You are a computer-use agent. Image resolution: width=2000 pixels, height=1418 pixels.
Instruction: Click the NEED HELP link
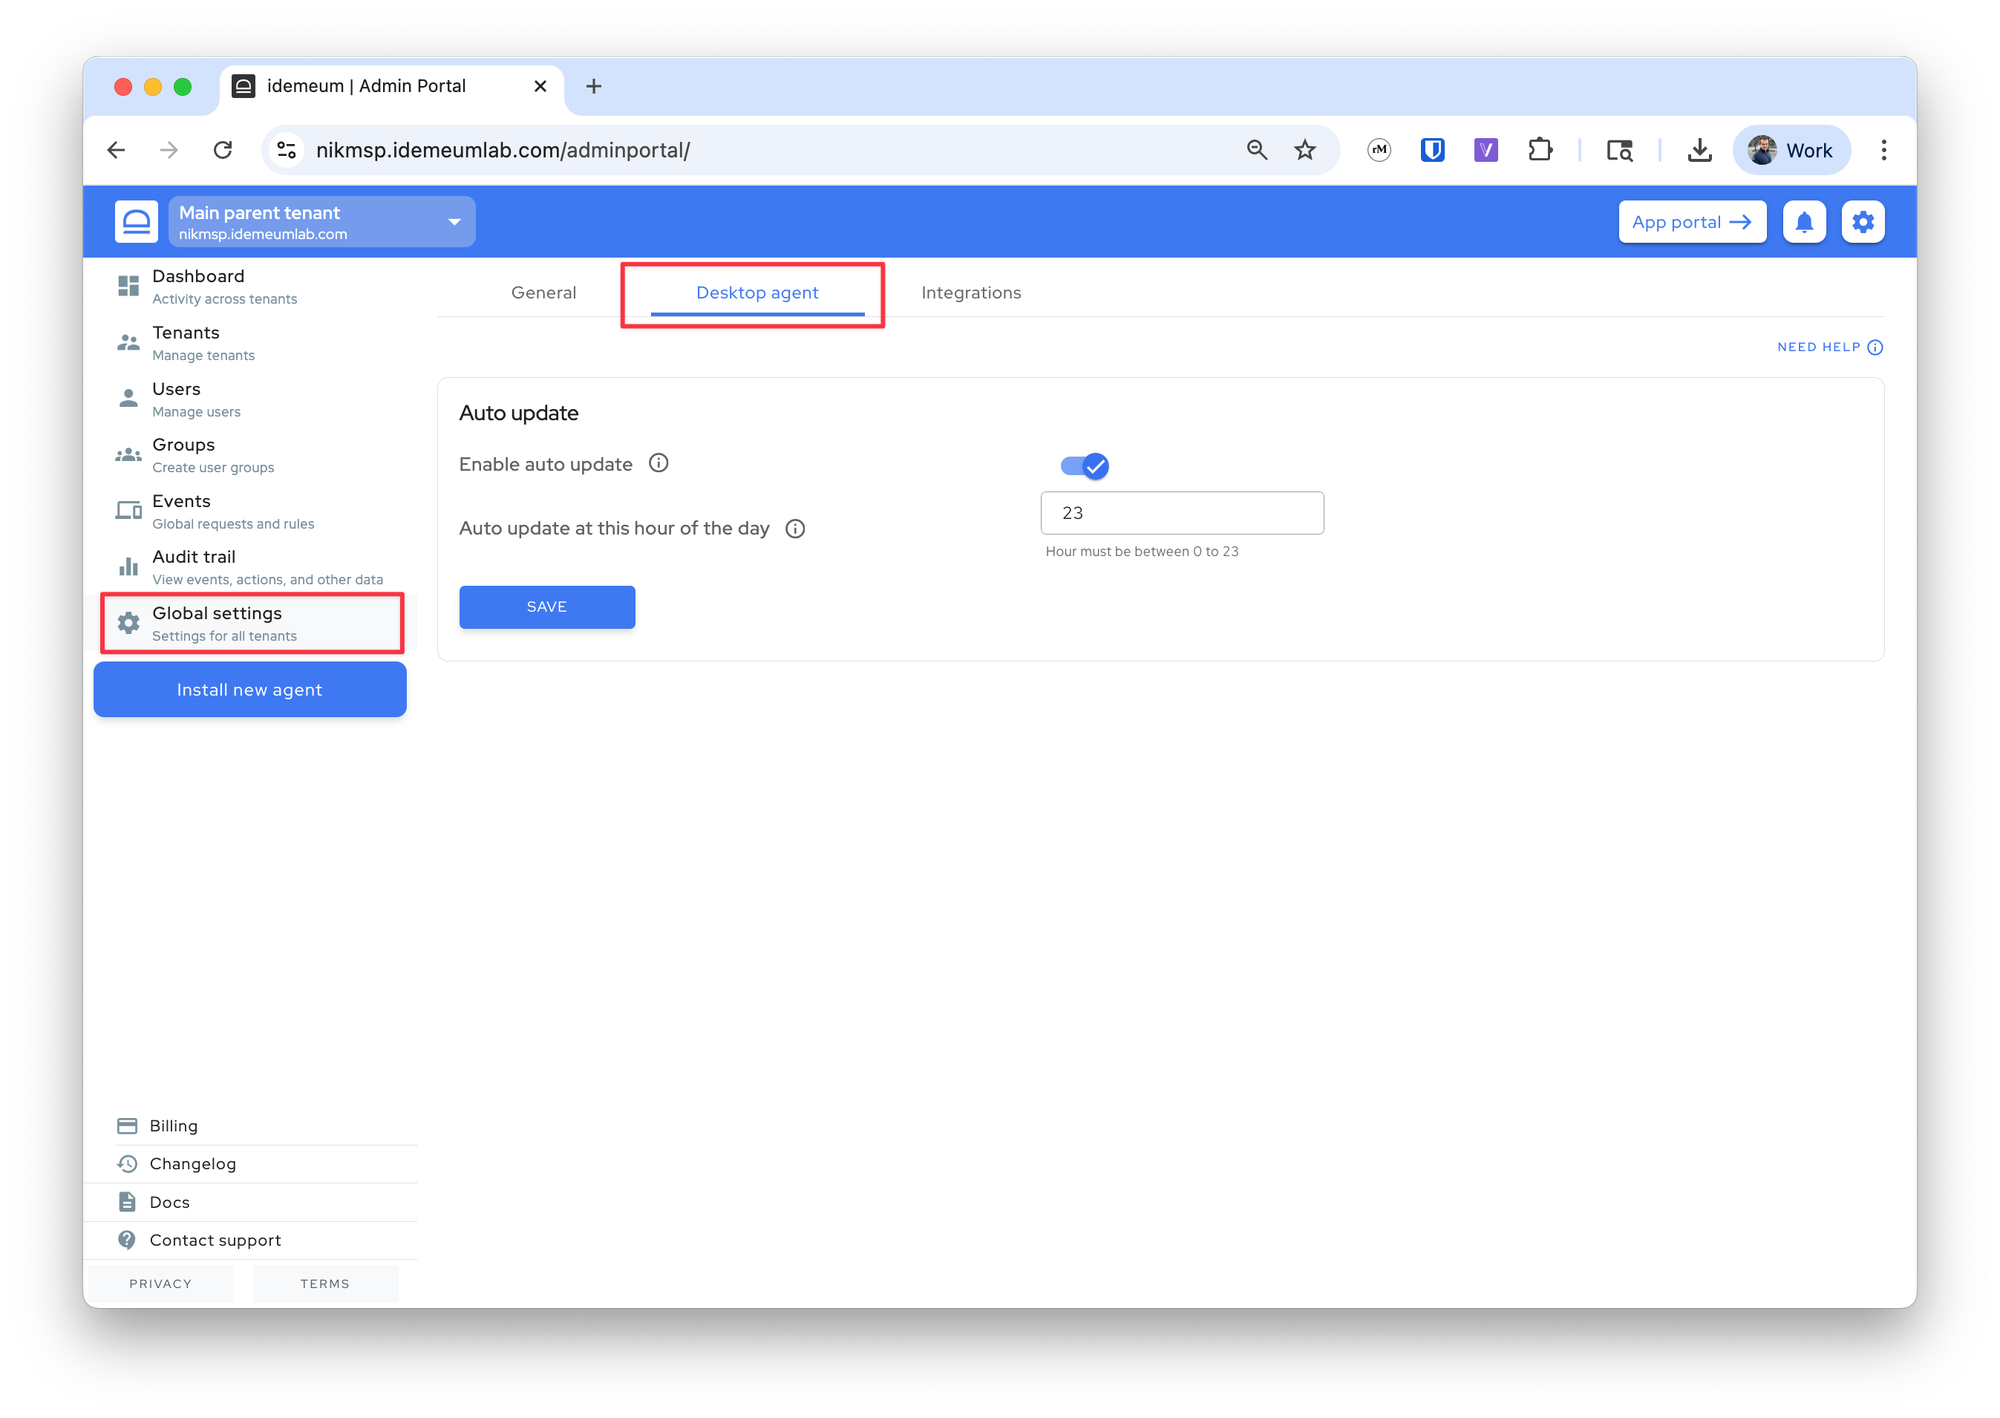click(x=1830, y=347)
